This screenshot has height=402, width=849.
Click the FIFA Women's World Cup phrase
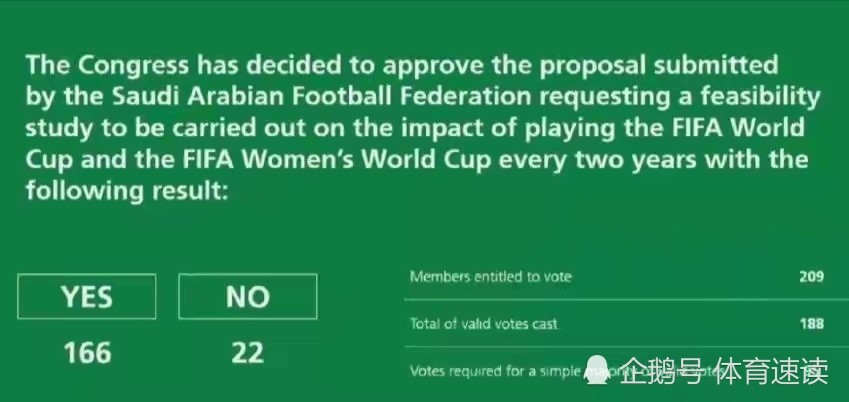(337, 159)
